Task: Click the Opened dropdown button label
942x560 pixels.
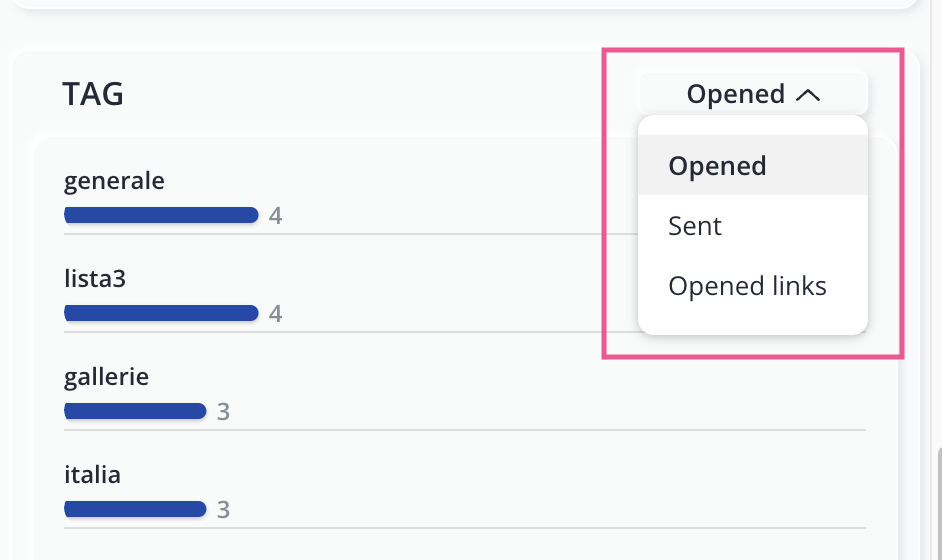Action: pyautogui.click(x=735, y=94)
